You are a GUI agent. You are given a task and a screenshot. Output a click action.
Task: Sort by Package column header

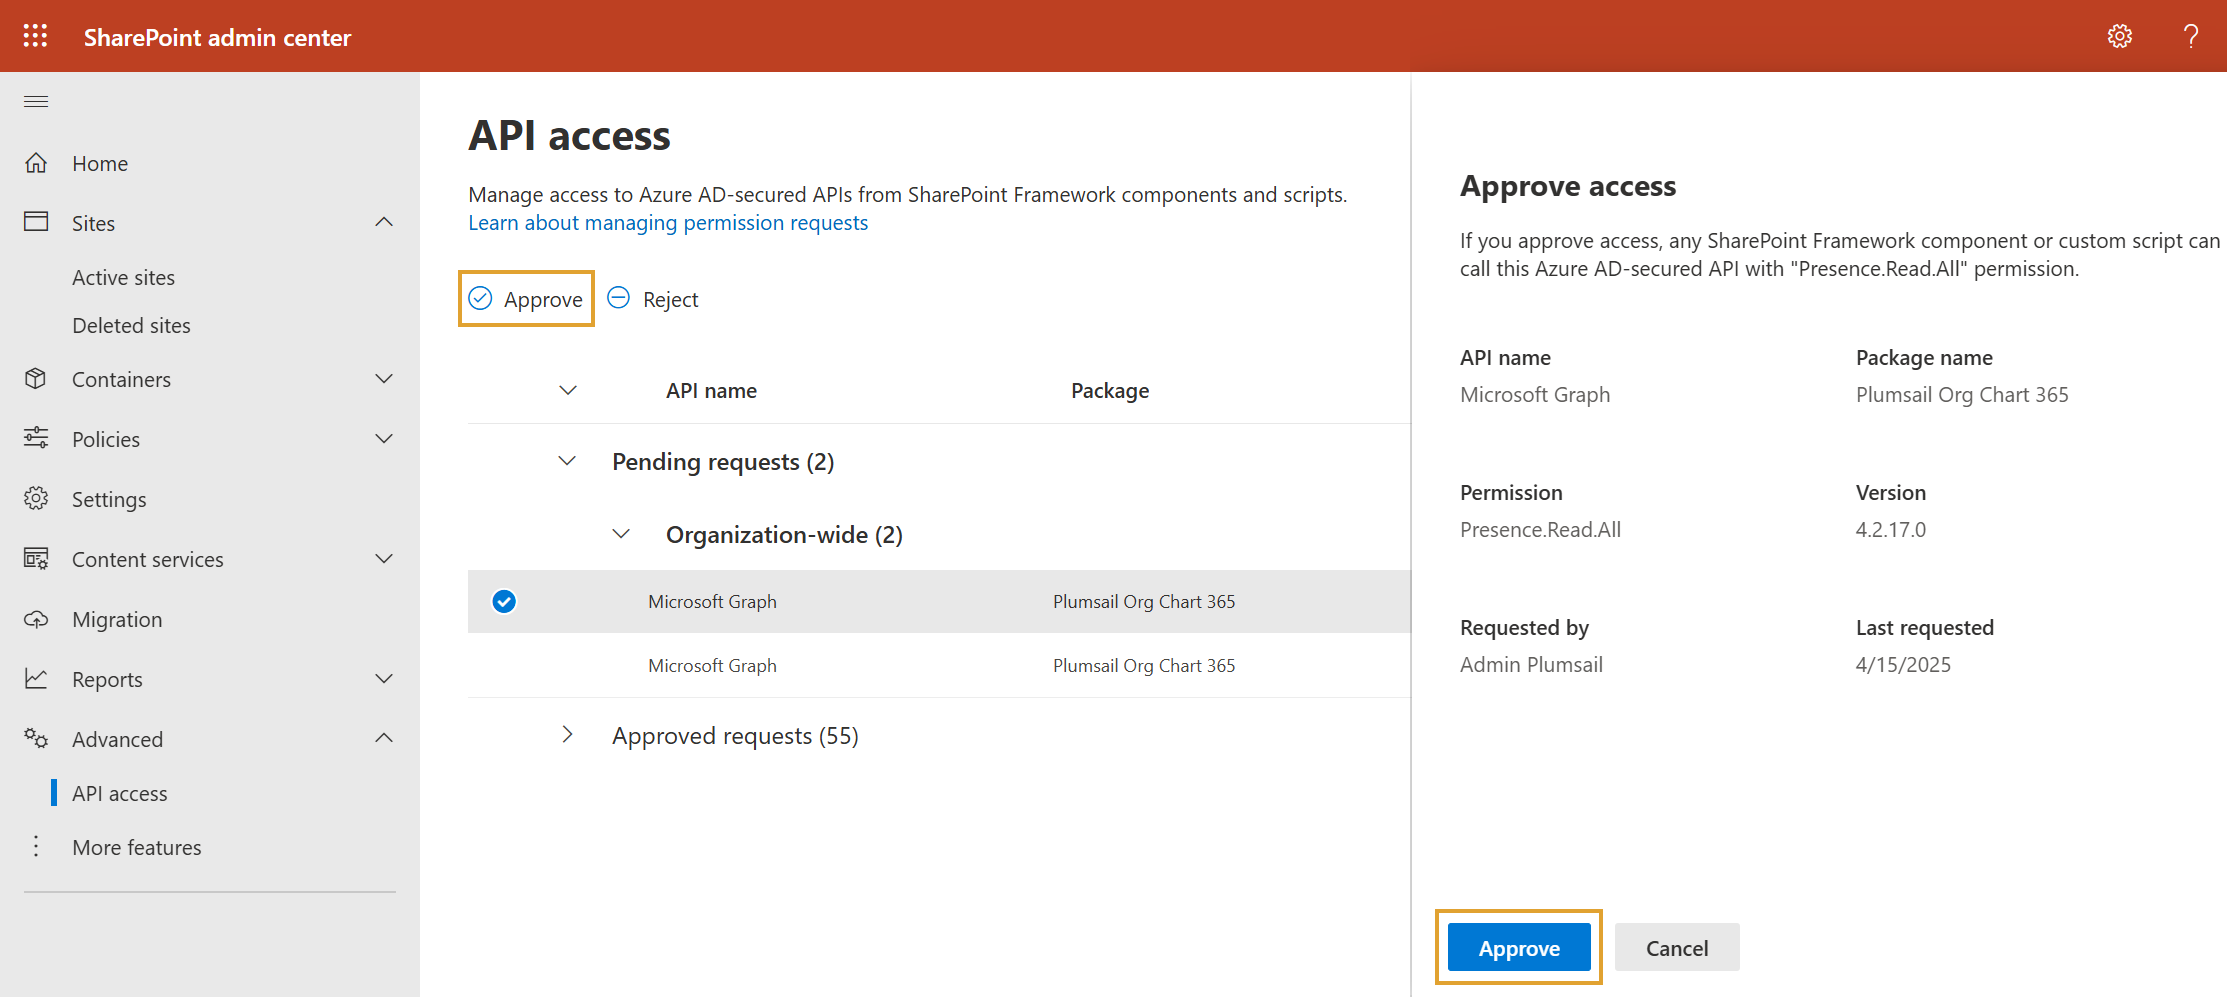click(x=1110, y=390)
